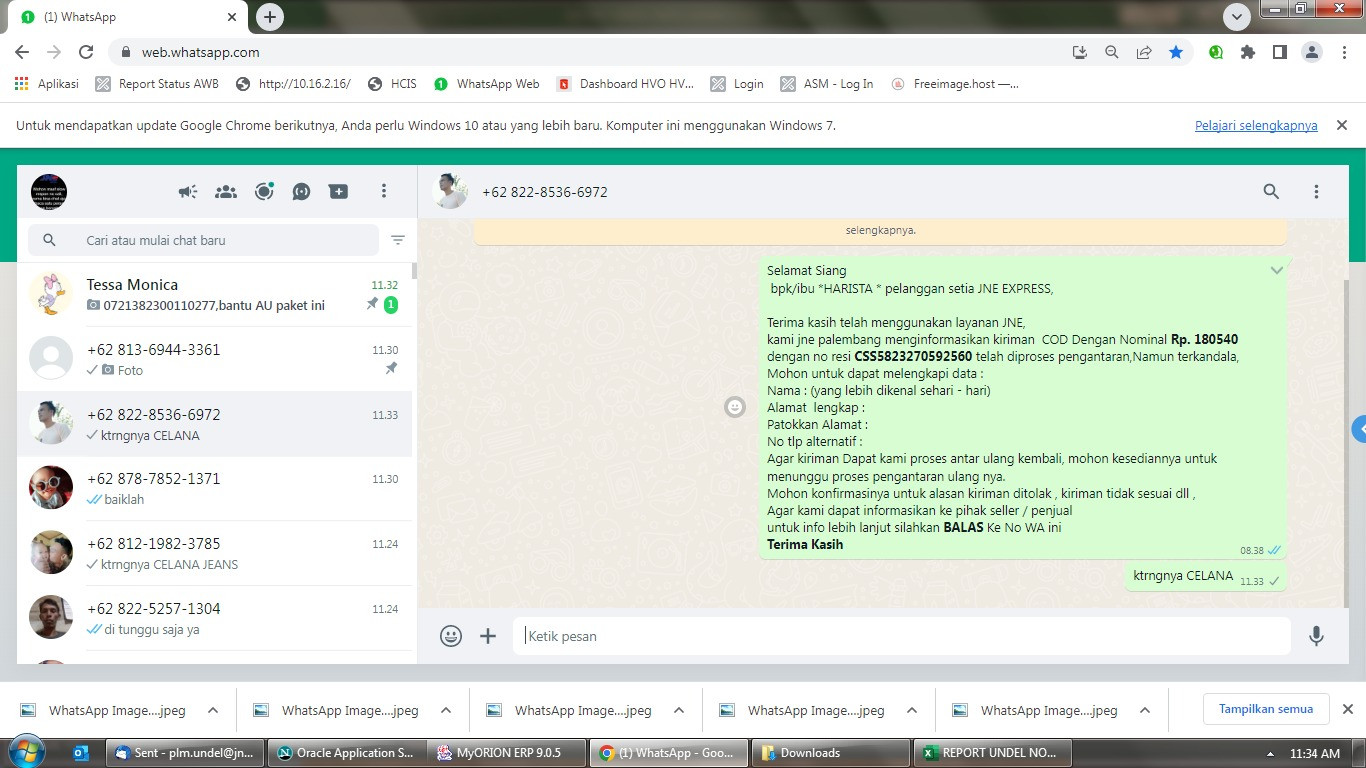Image resolution: width=1366 pixels, height=768 pixels.
Task: Click the unread badge on Tessa Monica
Action: pos(391,305)
